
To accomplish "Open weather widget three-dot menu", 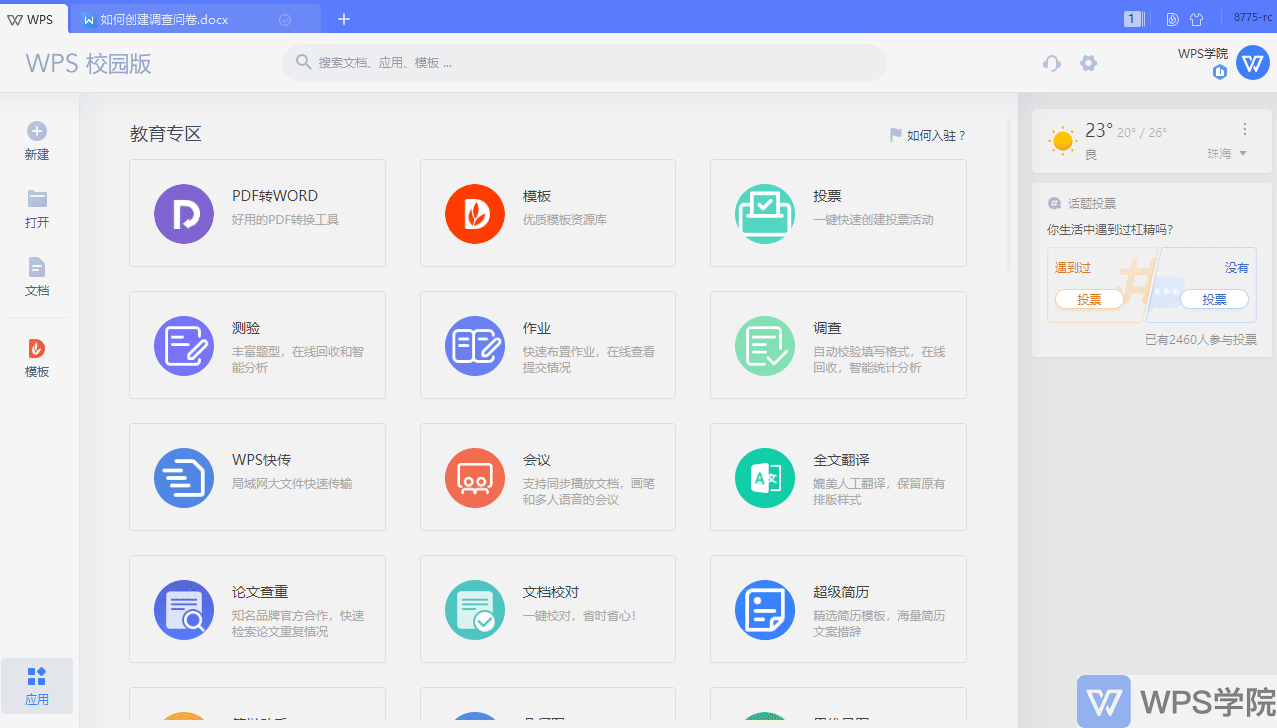I will coord(1245,129).
